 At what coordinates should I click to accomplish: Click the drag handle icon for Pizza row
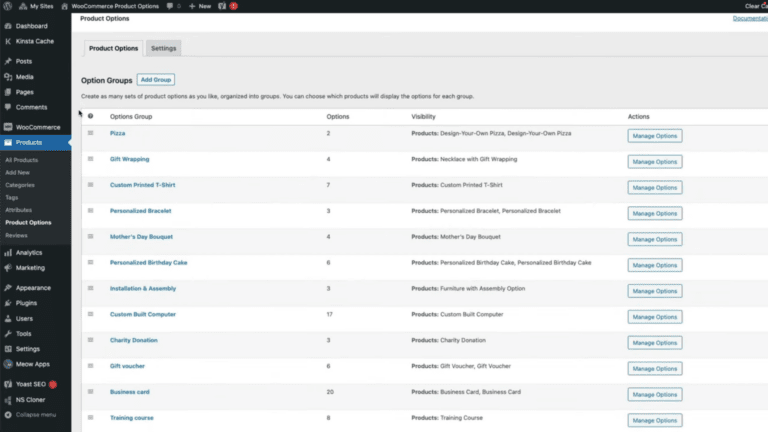(x=90, y=133)
